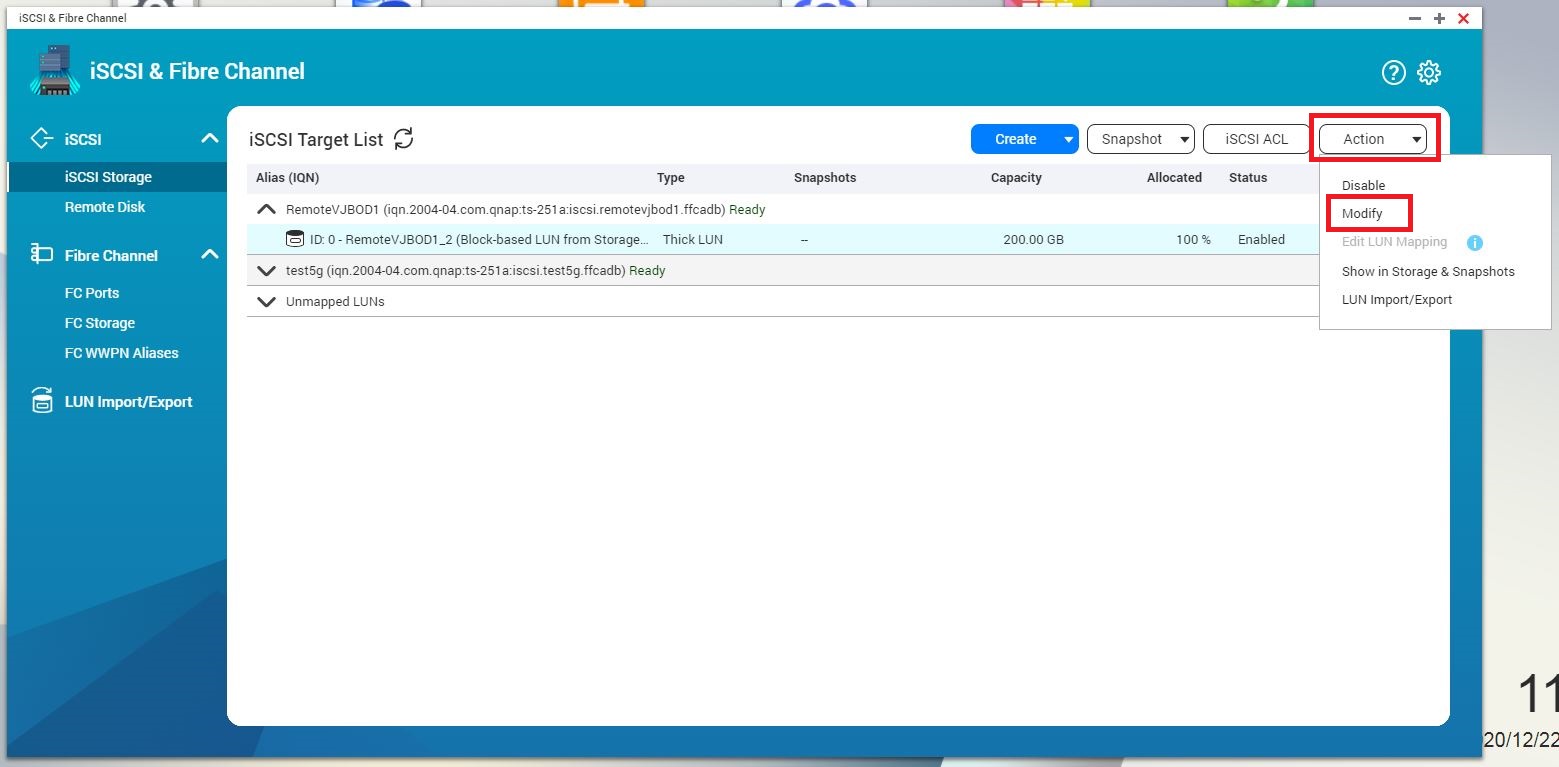1559x767 pixels.
Task: Click the info icon beside Edit LUN Mapping
Action: 1474,242
